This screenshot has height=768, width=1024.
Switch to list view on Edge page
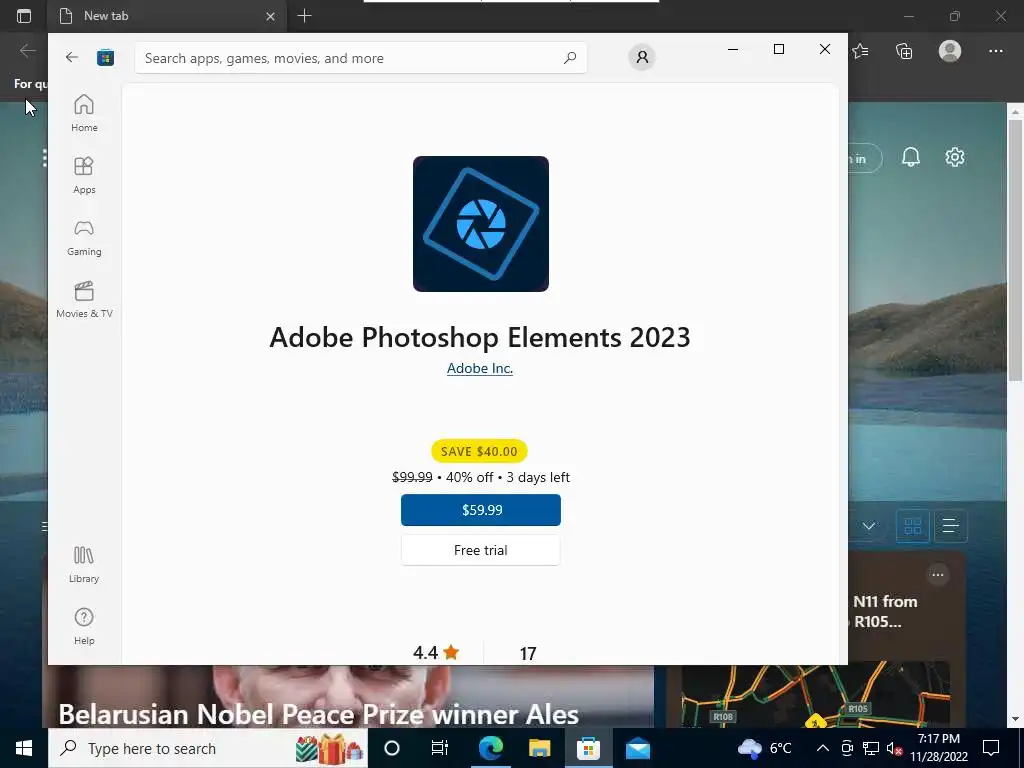tap(950, 526)
